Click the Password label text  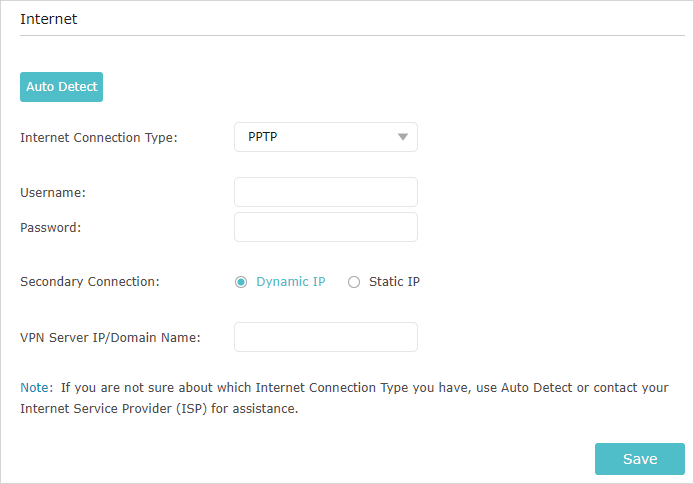tap(51, 227)
